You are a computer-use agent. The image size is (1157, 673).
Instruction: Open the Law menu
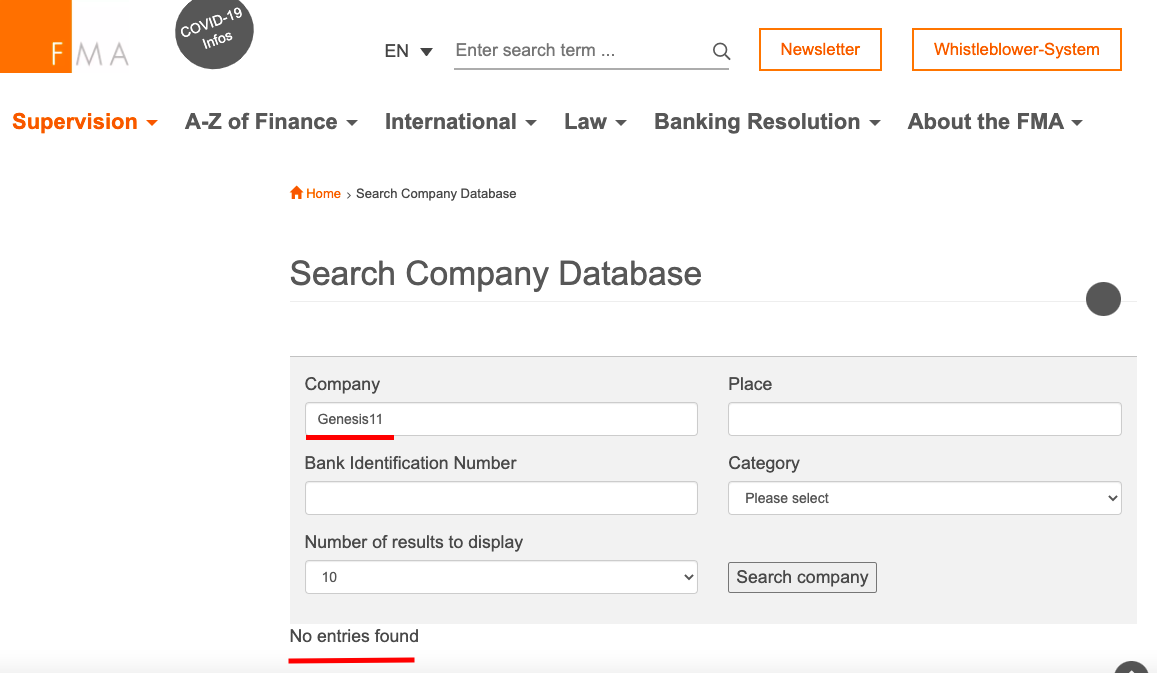(595, 122)
